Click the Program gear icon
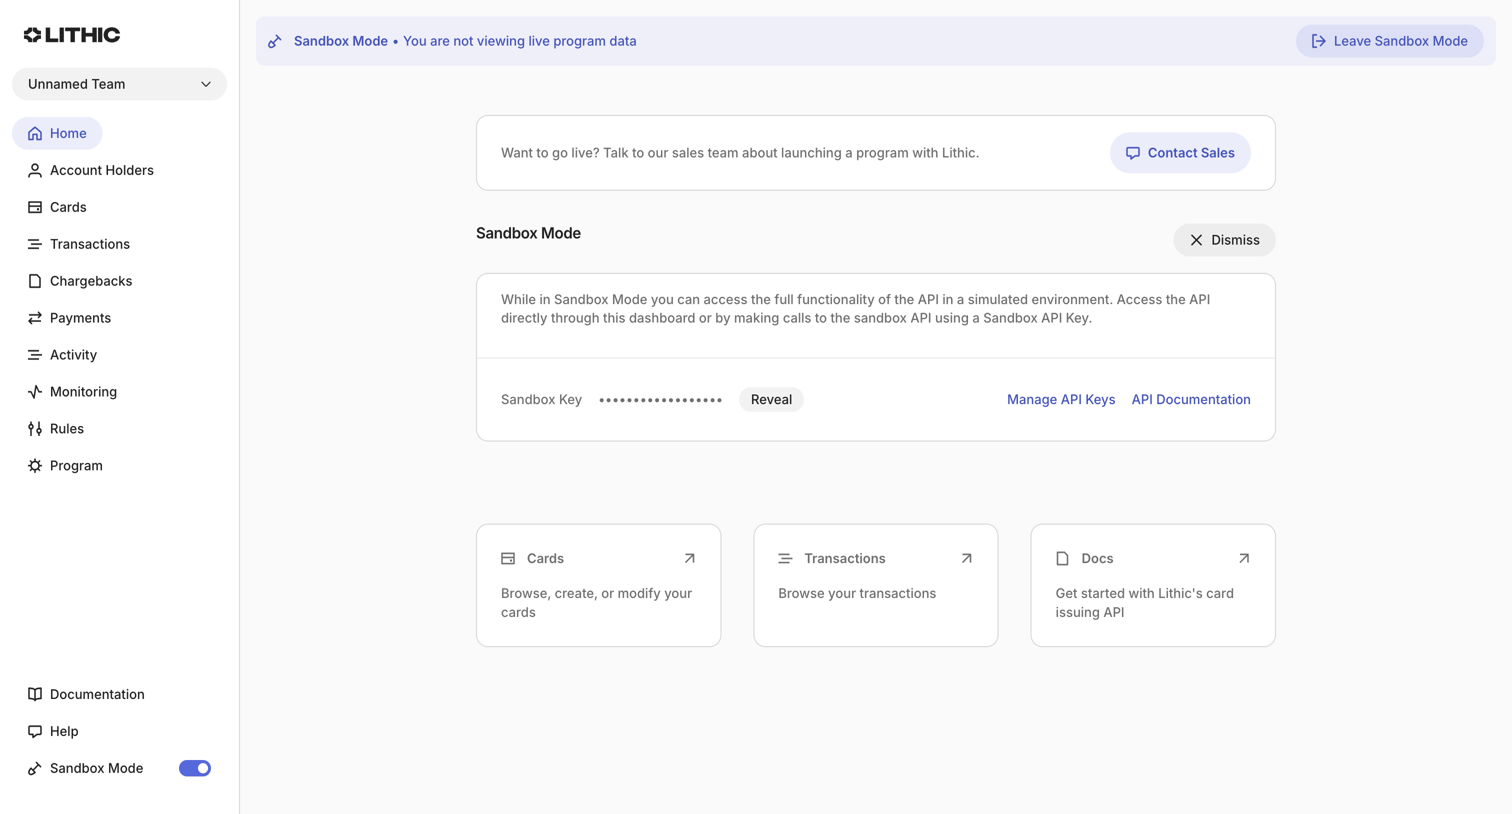Image resolution: width=1512 pixels, height=814 pixels. (35, 466)
